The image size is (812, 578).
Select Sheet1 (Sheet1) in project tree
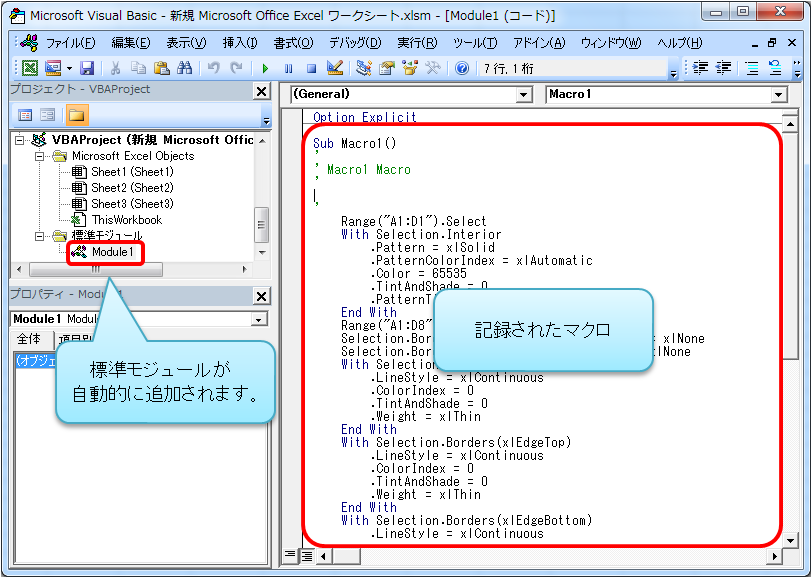[132, 172]
